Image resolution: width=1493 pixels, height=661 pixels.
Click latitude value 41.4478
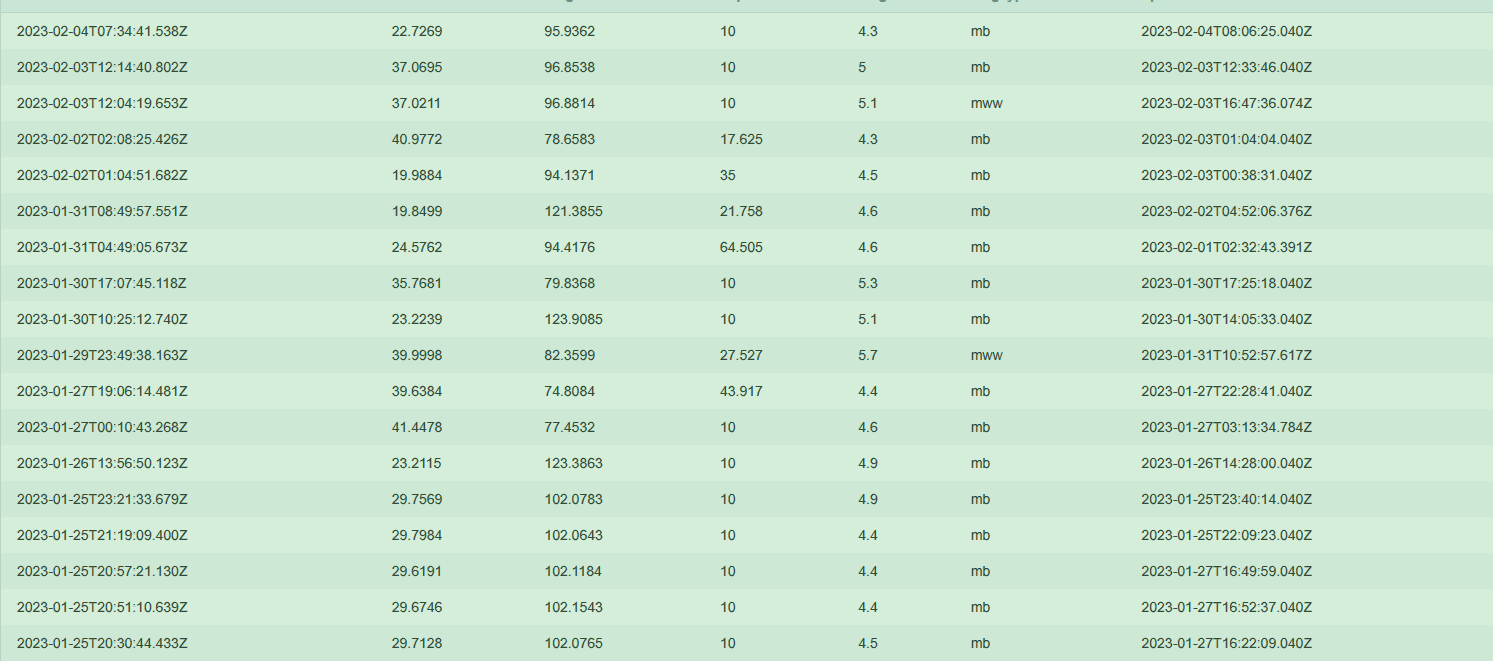417,427
